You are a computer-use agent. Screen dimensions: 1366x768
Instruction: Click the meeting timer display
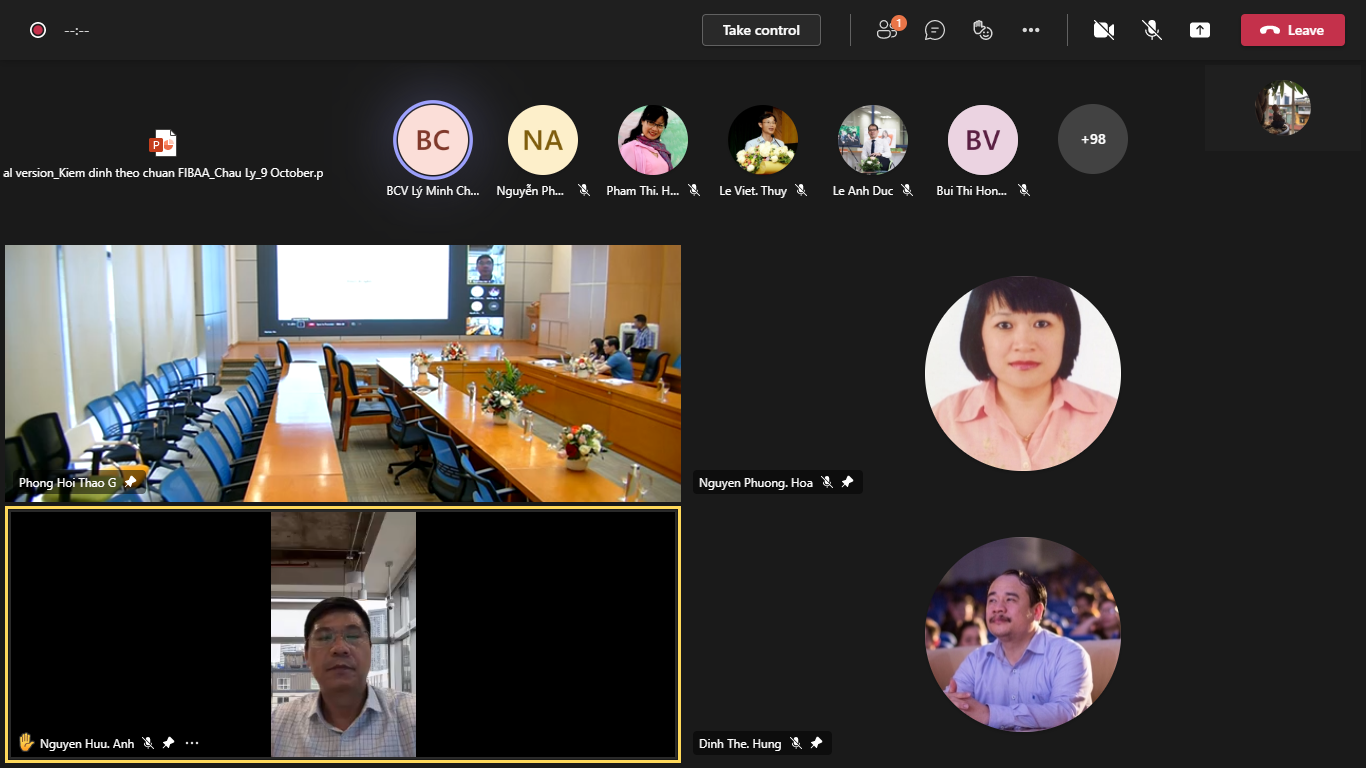[x=77, y=30]
